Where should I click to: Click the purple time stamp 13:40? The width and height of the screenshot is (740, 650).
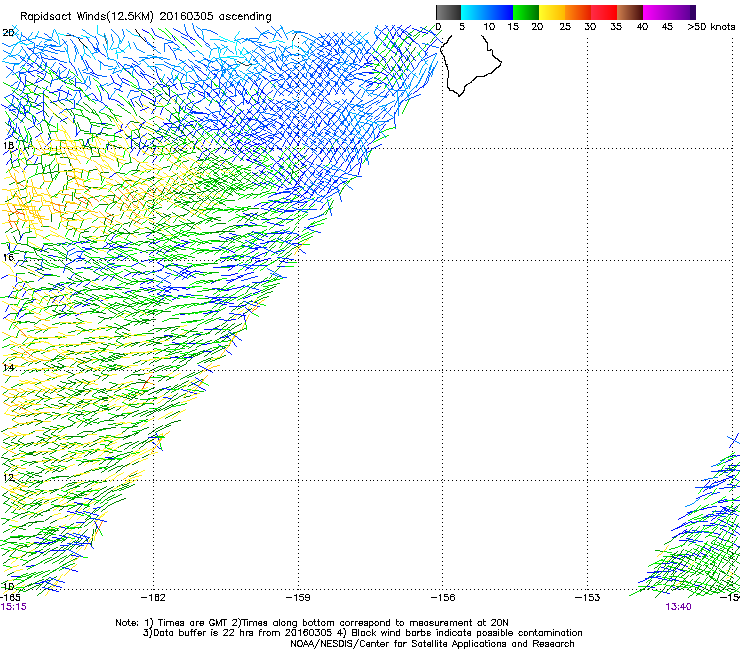pyautogui.click(x=678, y=607)
